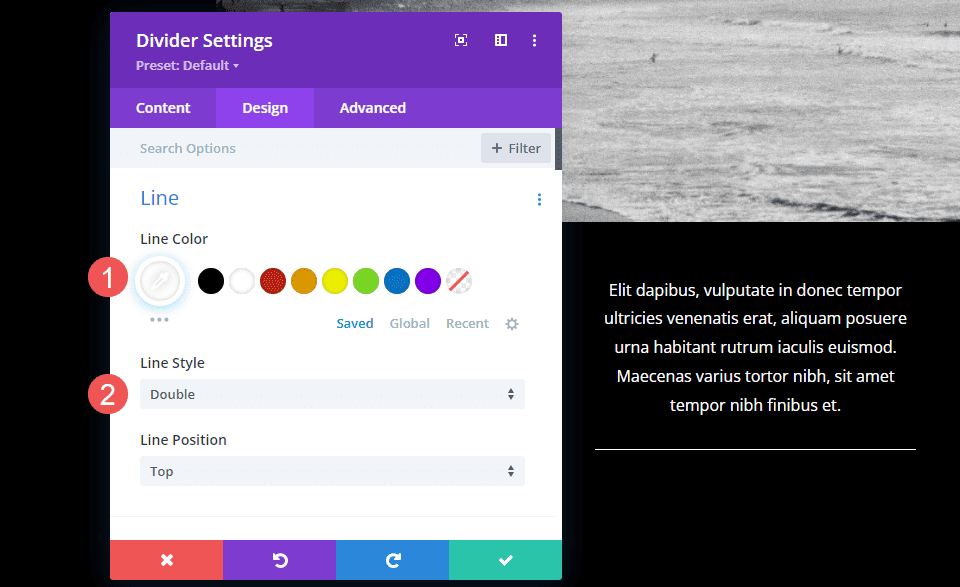The height and width of the screenshot is (587, 960).
Task: Redo the reverted change
Action: pos(392,560)
